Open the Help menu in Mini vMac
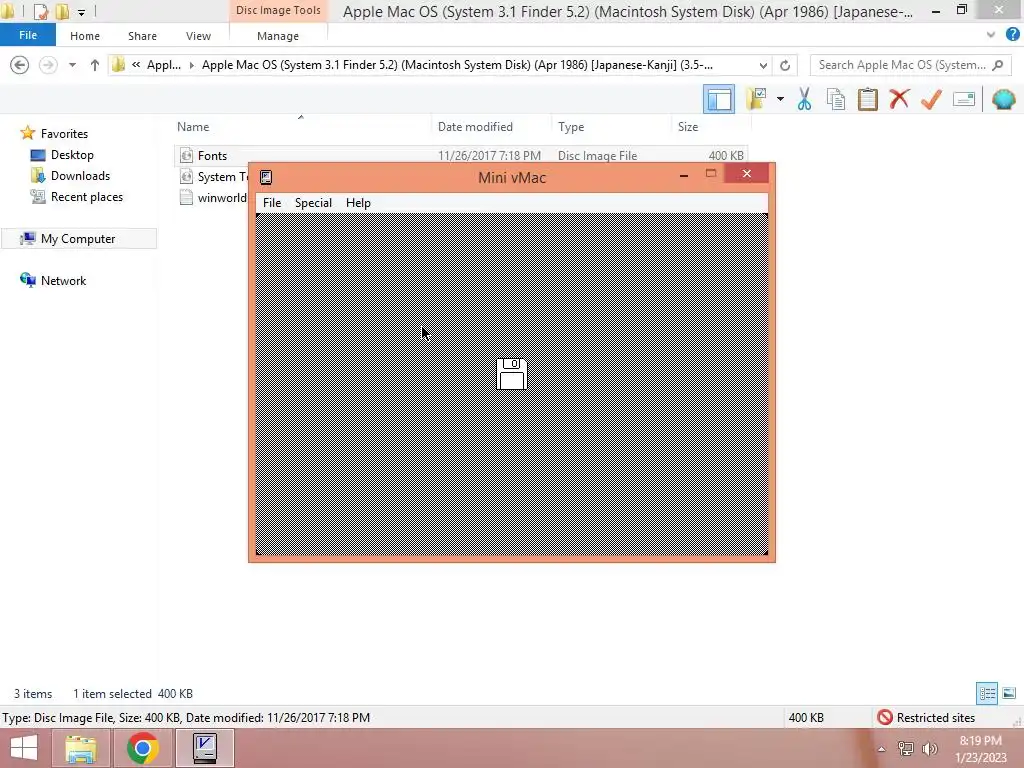This screenshot has width=1024, height=768. [x=358, y=202]
